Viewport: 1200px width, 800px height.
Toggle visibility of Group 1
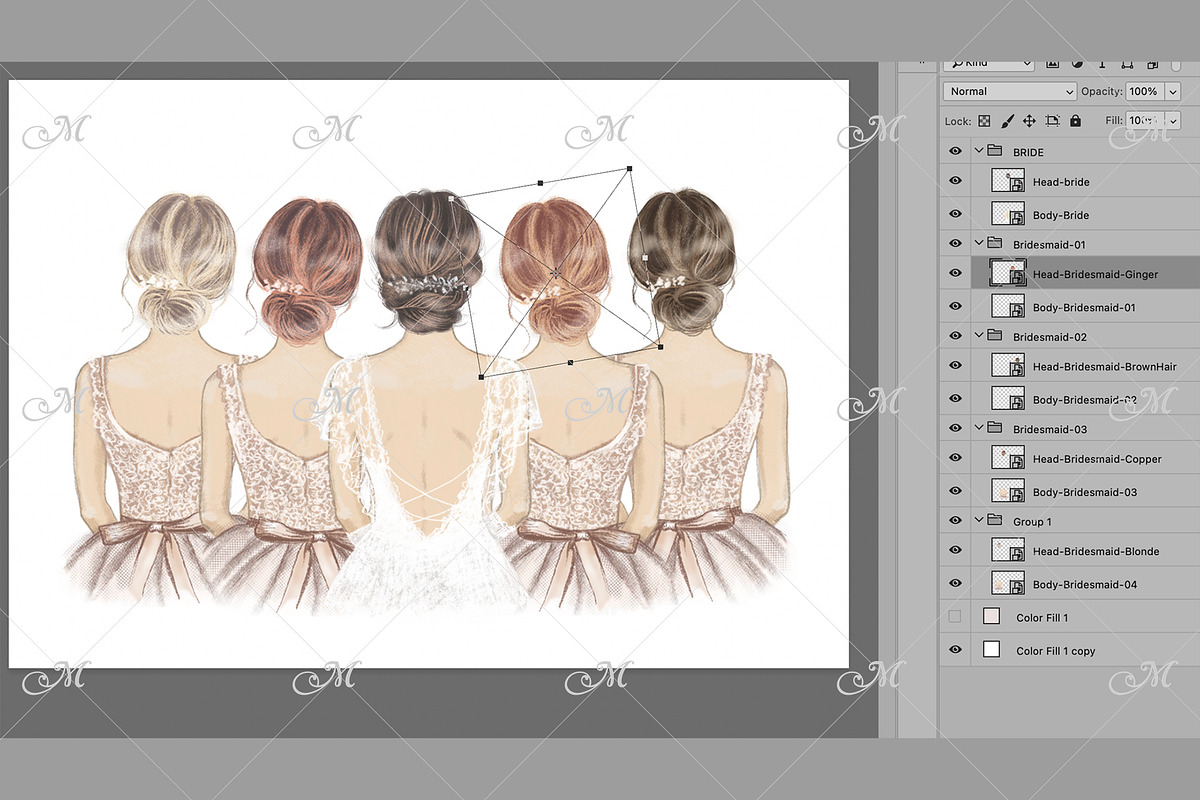point(955,521)
